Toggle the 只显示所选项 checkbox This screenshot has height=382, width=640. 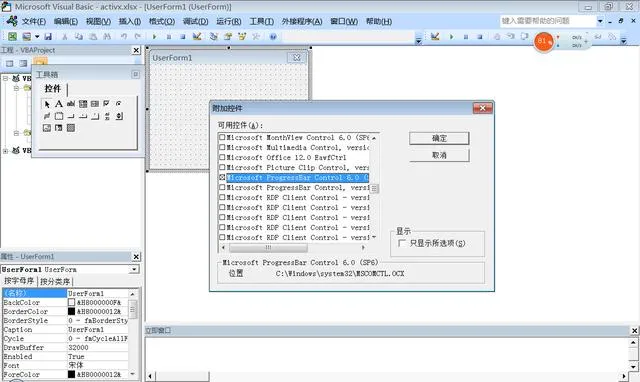tap(402, 243)
